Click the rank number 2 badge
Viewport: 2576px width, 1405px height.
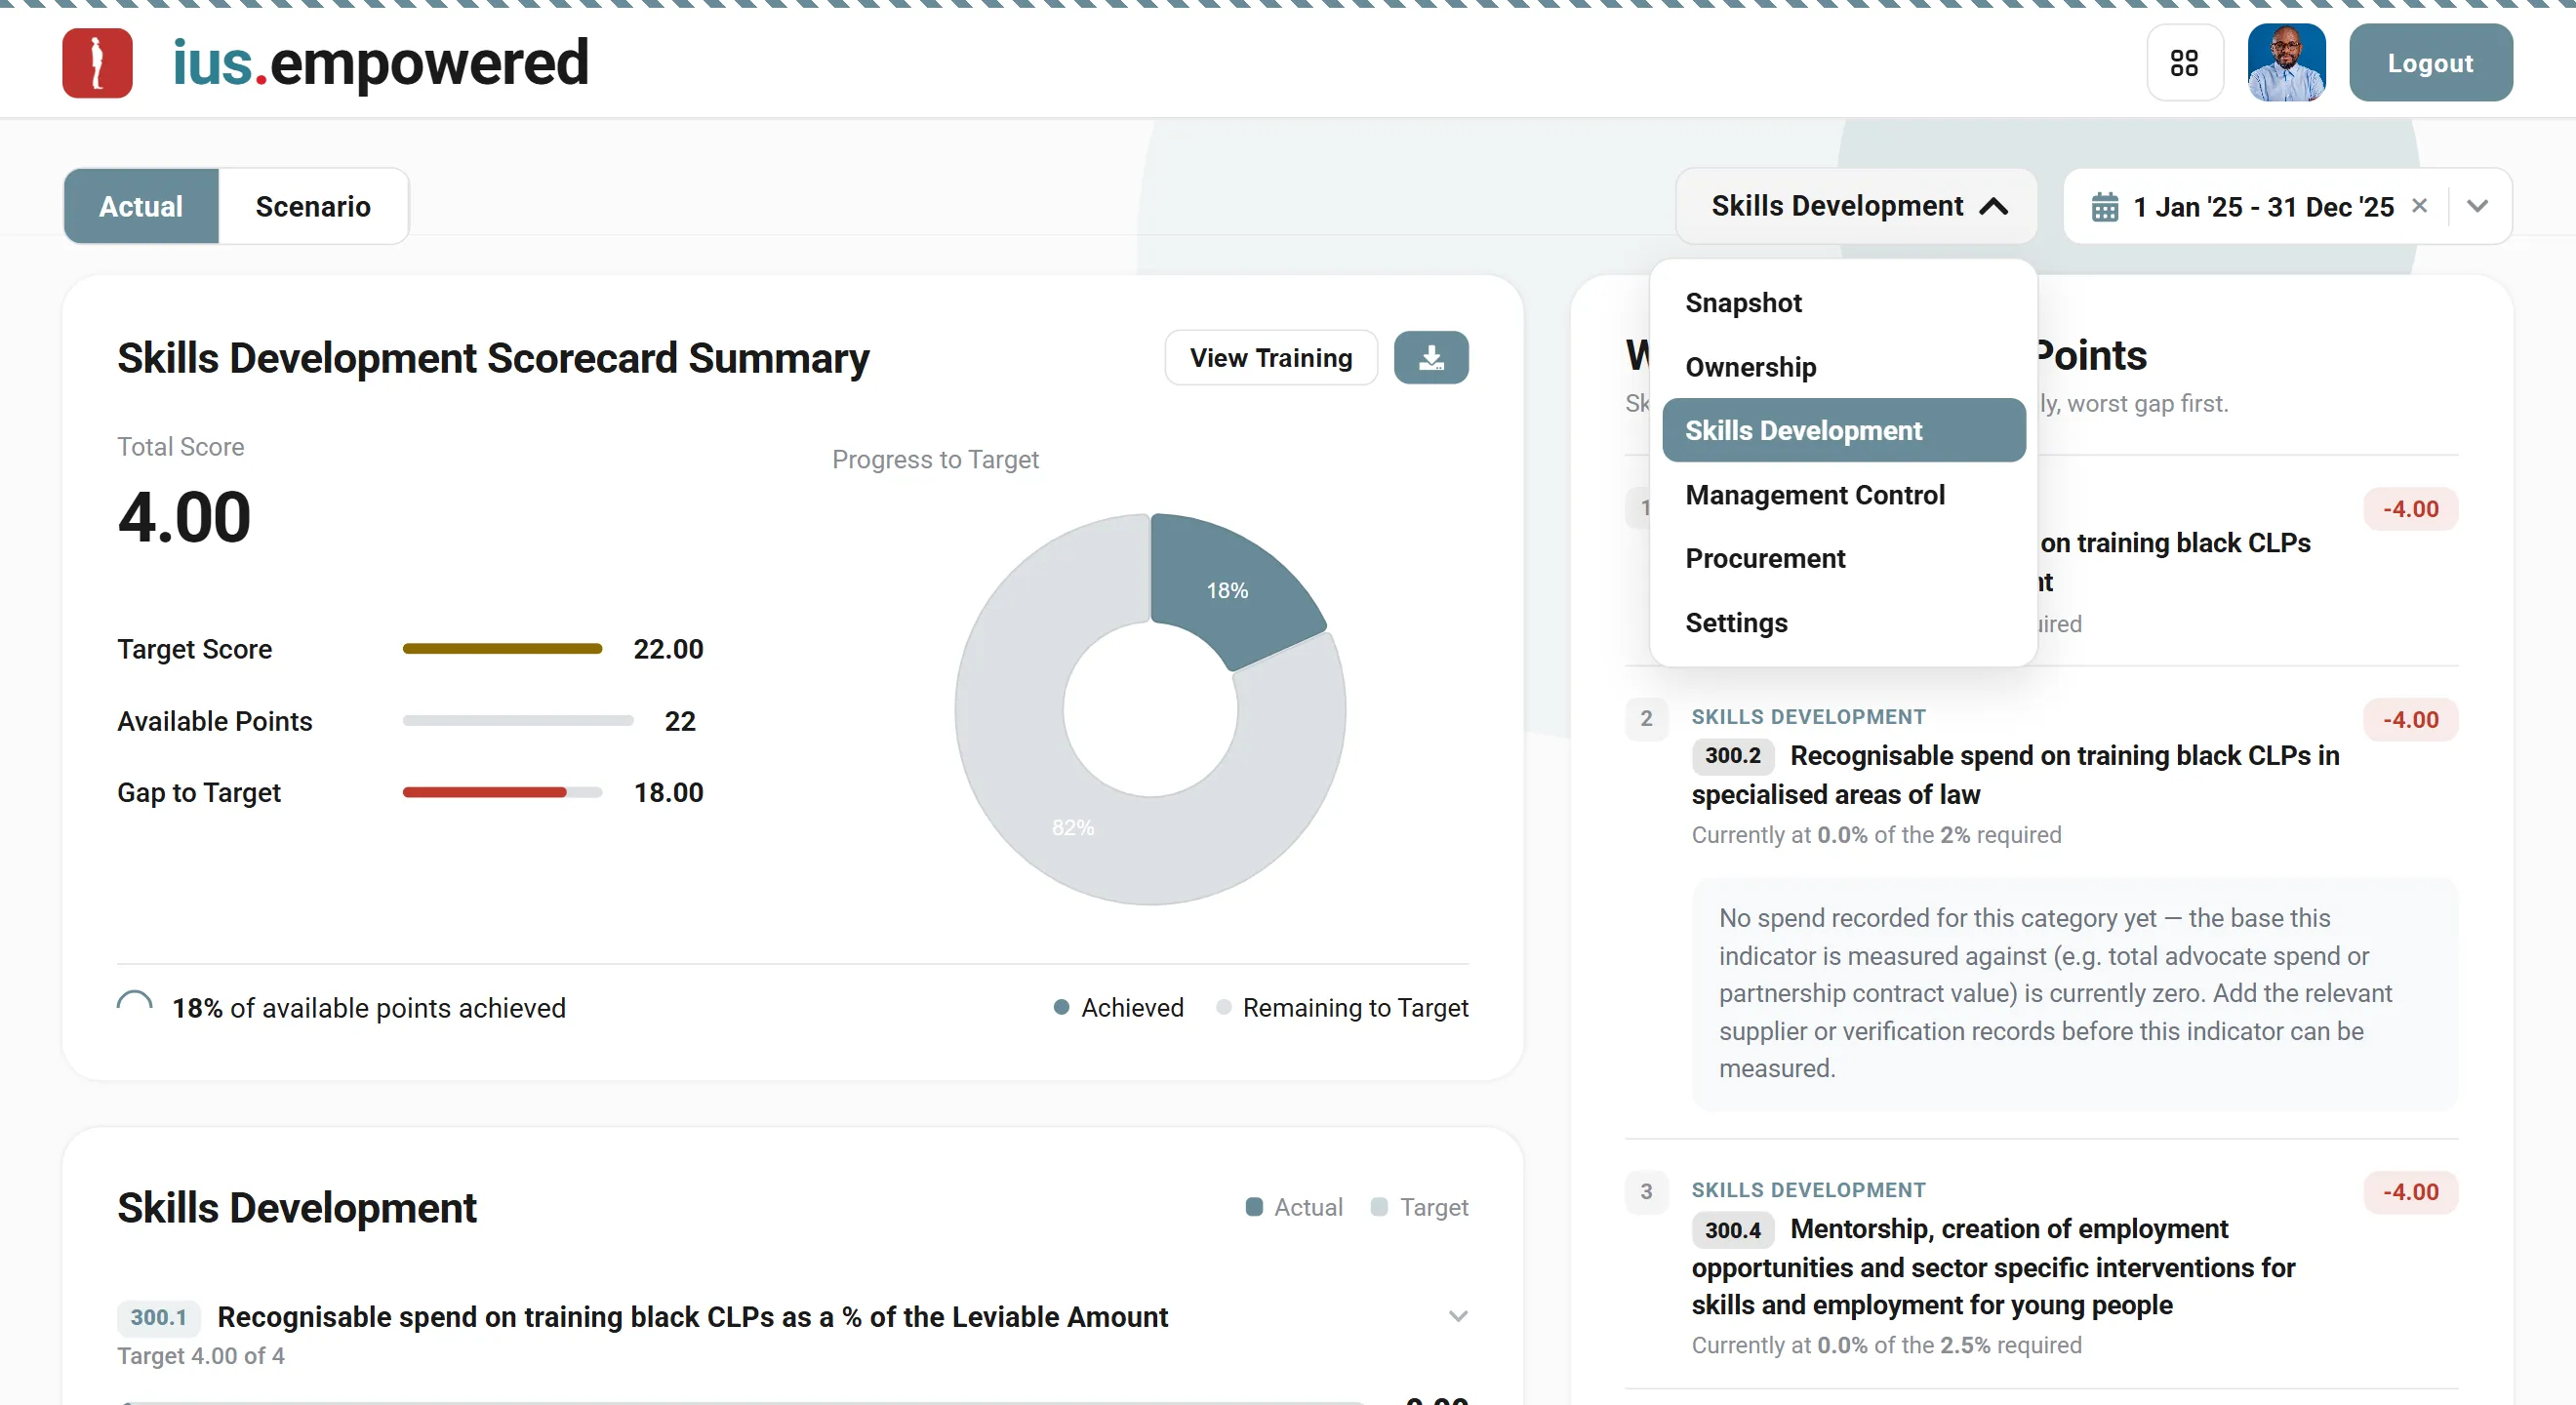pos(1646,719)
